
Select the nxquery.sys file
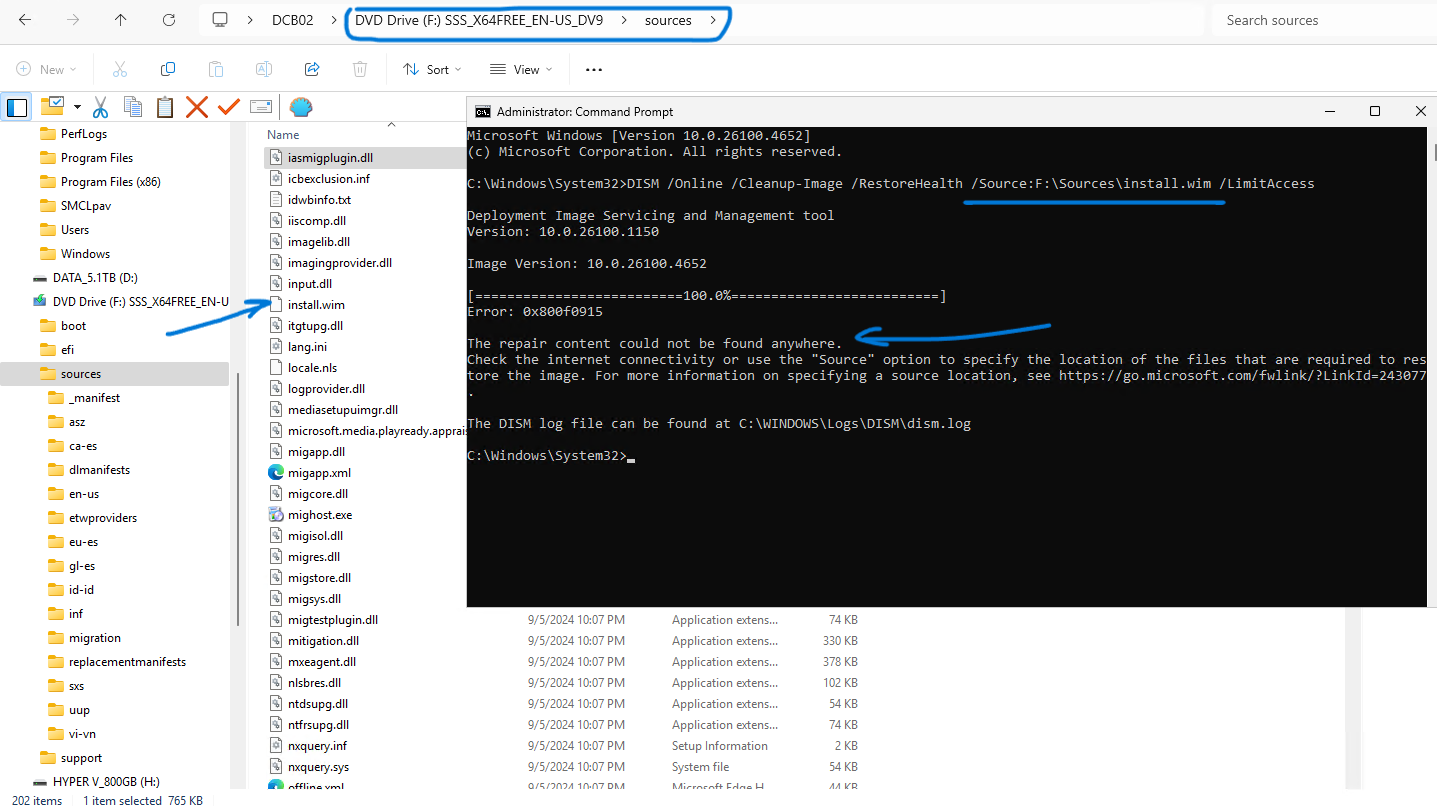(x=317, y=767)
